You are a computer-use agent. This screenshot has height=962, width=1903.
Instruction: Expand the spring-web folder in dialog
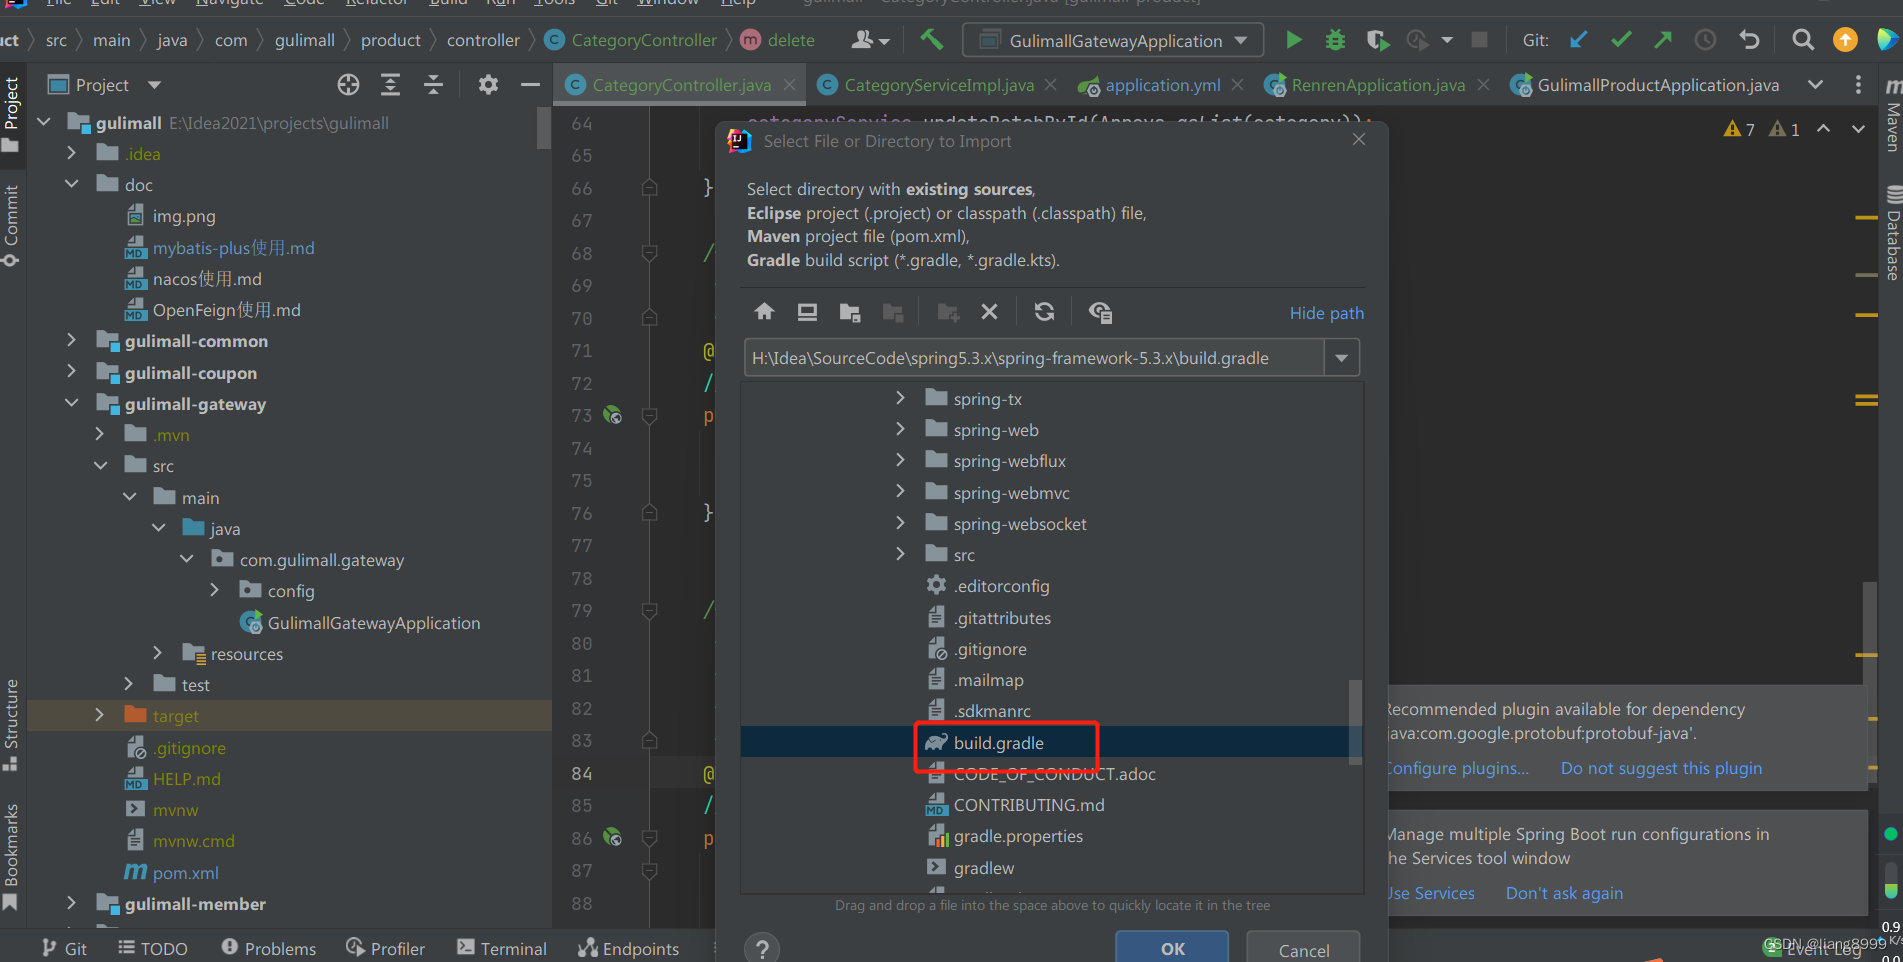(899, 429)
